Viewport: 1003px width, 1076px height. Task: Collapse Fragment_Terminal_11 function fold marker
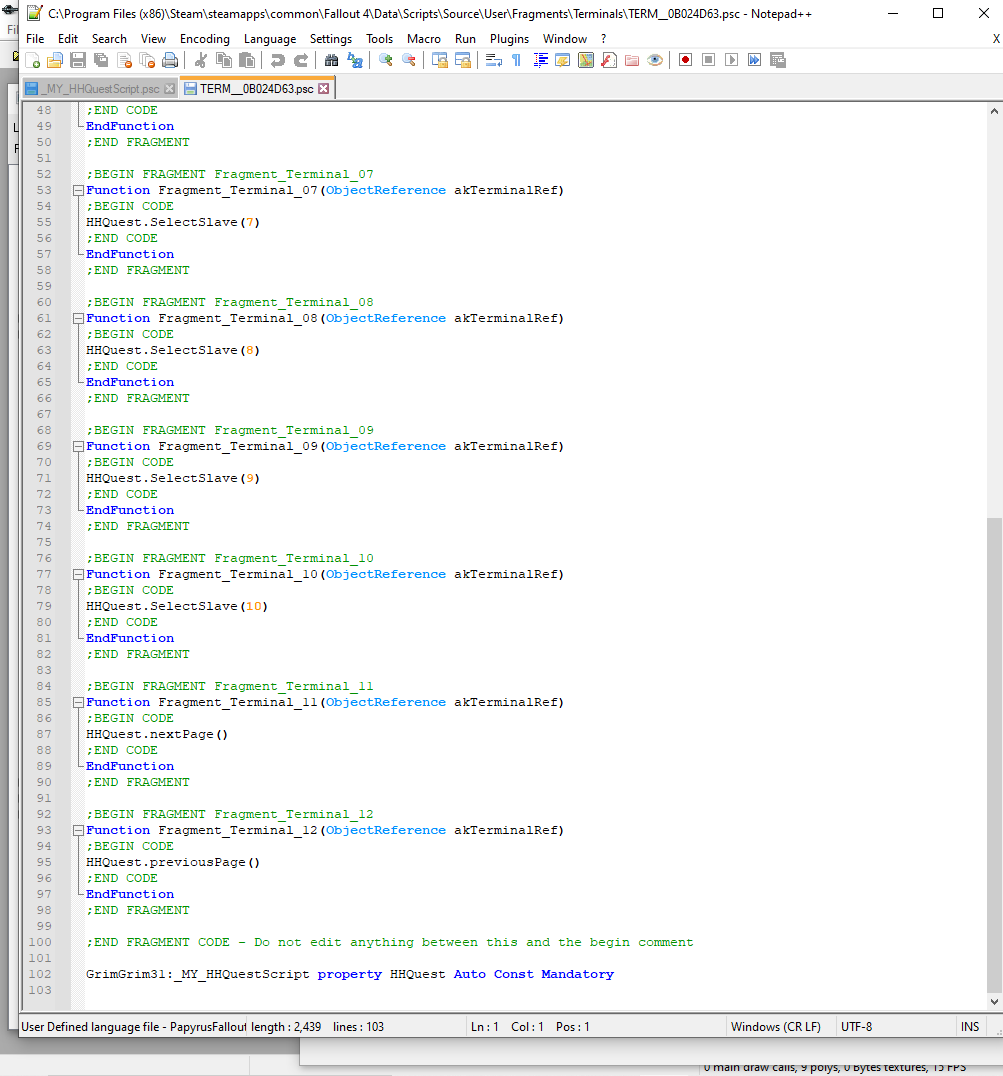[x=78, y=703]
